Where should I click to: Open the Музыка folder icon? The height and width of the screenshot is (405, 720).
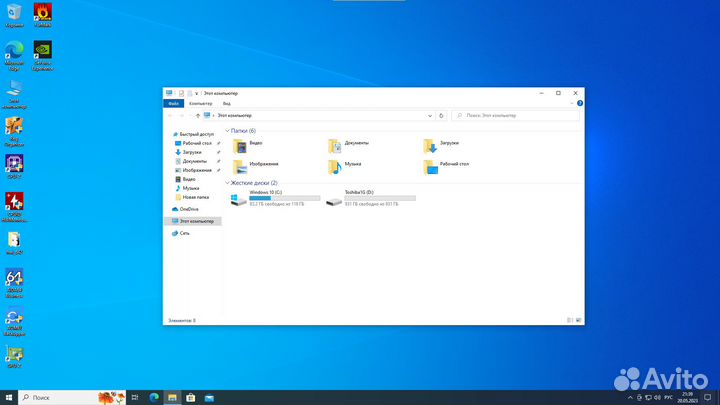[x=334, y=165]
